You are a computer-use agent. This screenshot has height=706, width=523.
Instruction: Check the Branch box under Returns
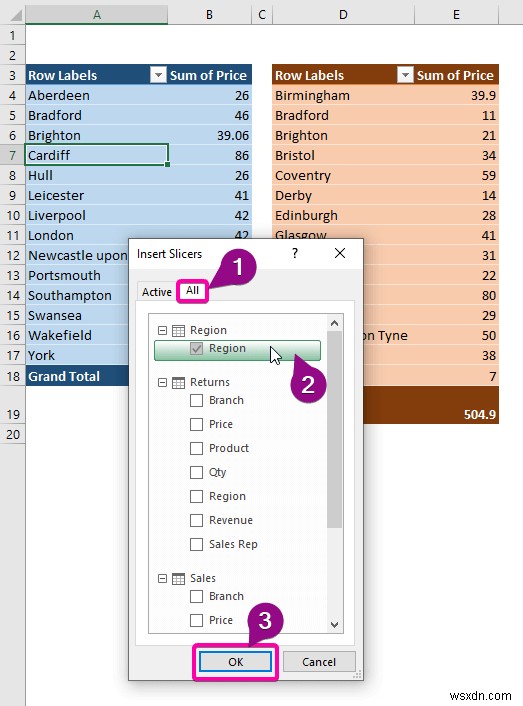(196, 400)
